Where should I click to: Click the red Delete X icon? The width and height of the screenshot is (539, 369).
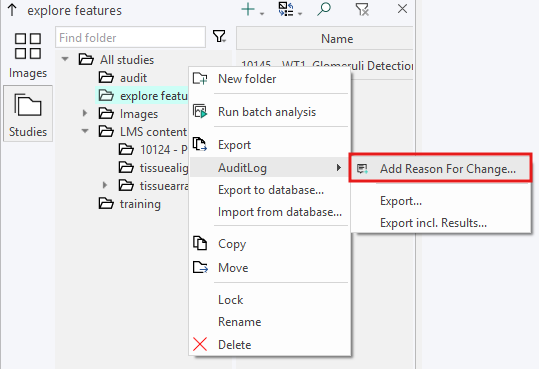coord(200,344)
